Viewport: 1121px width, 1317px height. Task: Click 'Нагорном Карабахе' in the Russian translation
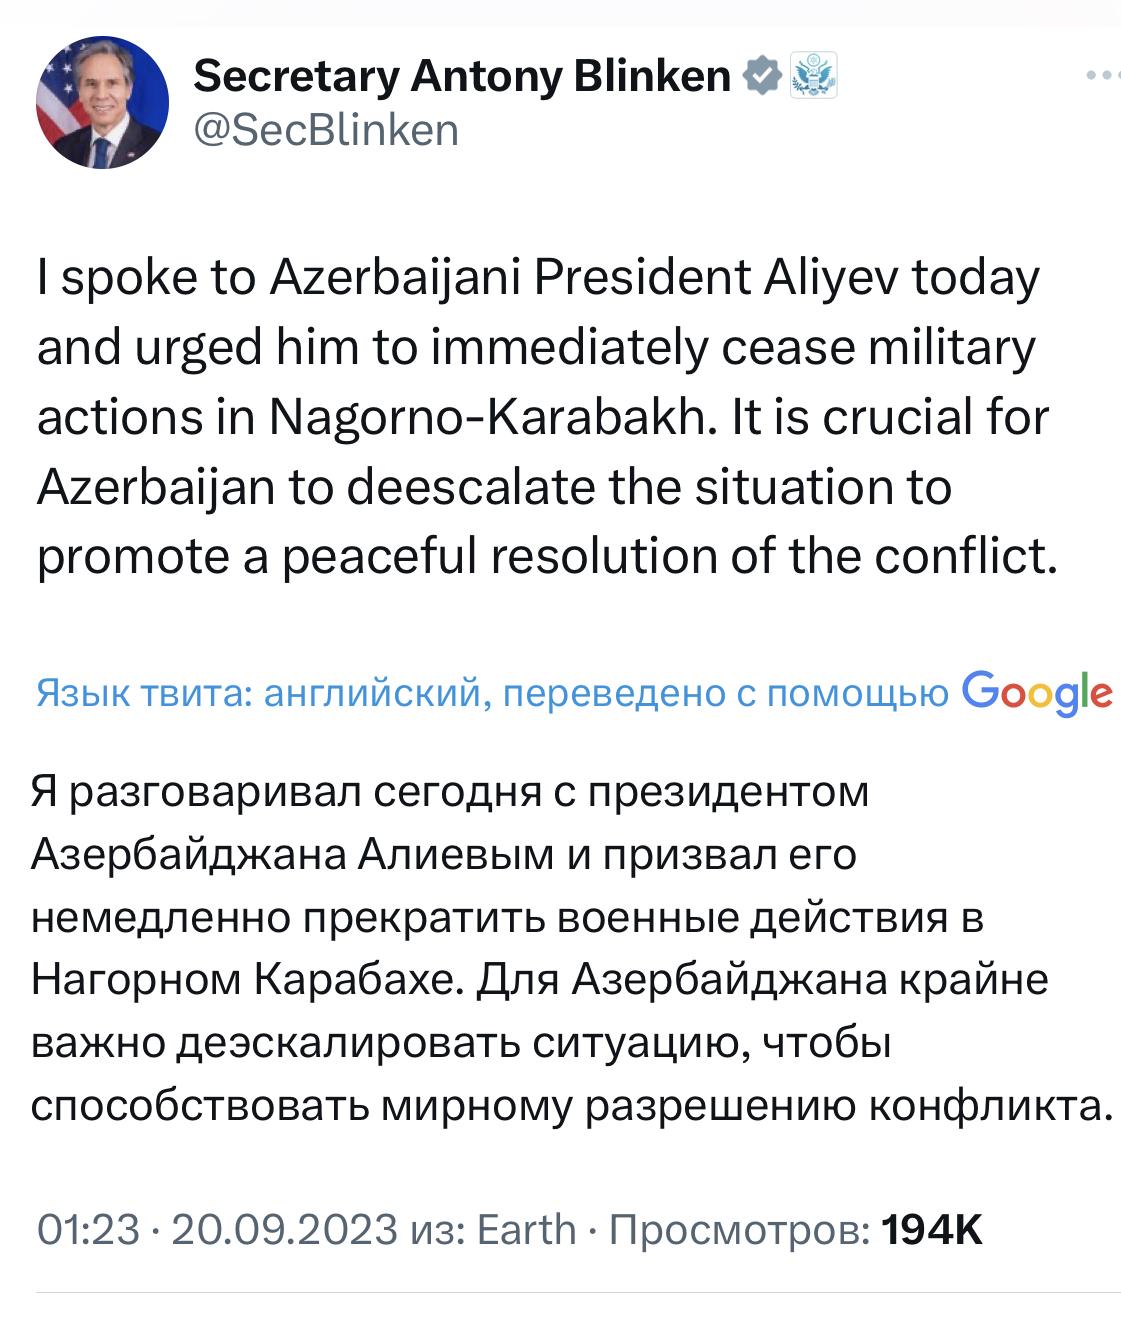(248, 980)
